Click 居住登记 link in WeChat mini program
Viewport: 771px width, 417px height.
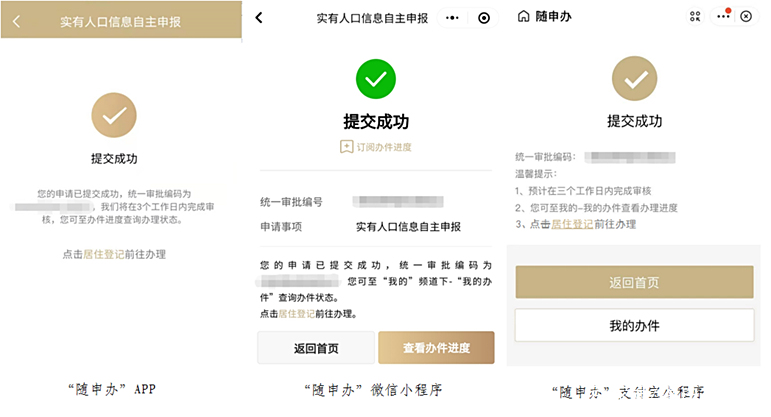point(297,314)
